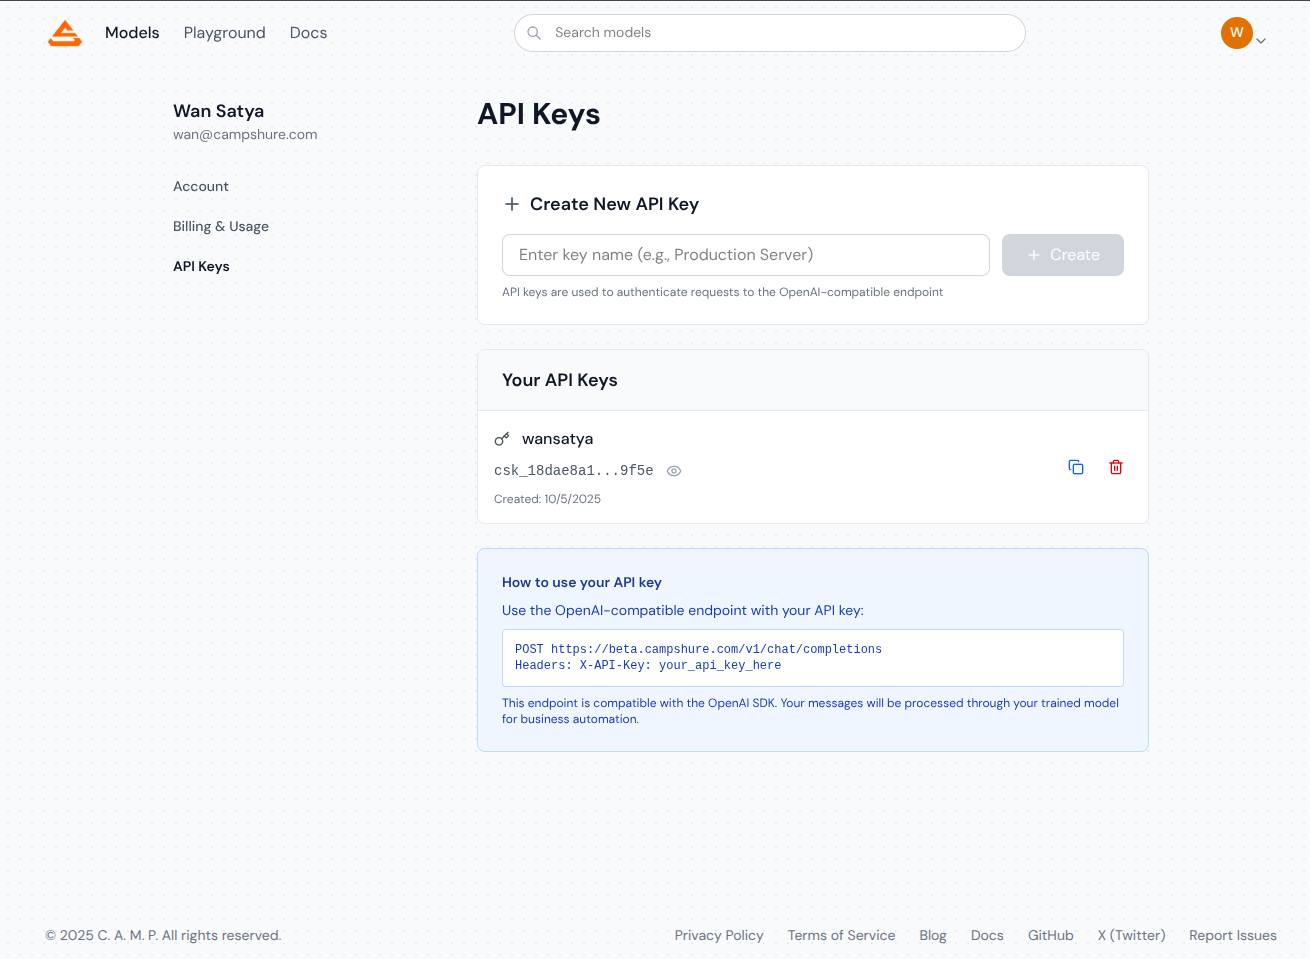Viewport: 1310px width, 959px height.
Task: Click the key icon beside wansatya
Action: tap(502, 439)
